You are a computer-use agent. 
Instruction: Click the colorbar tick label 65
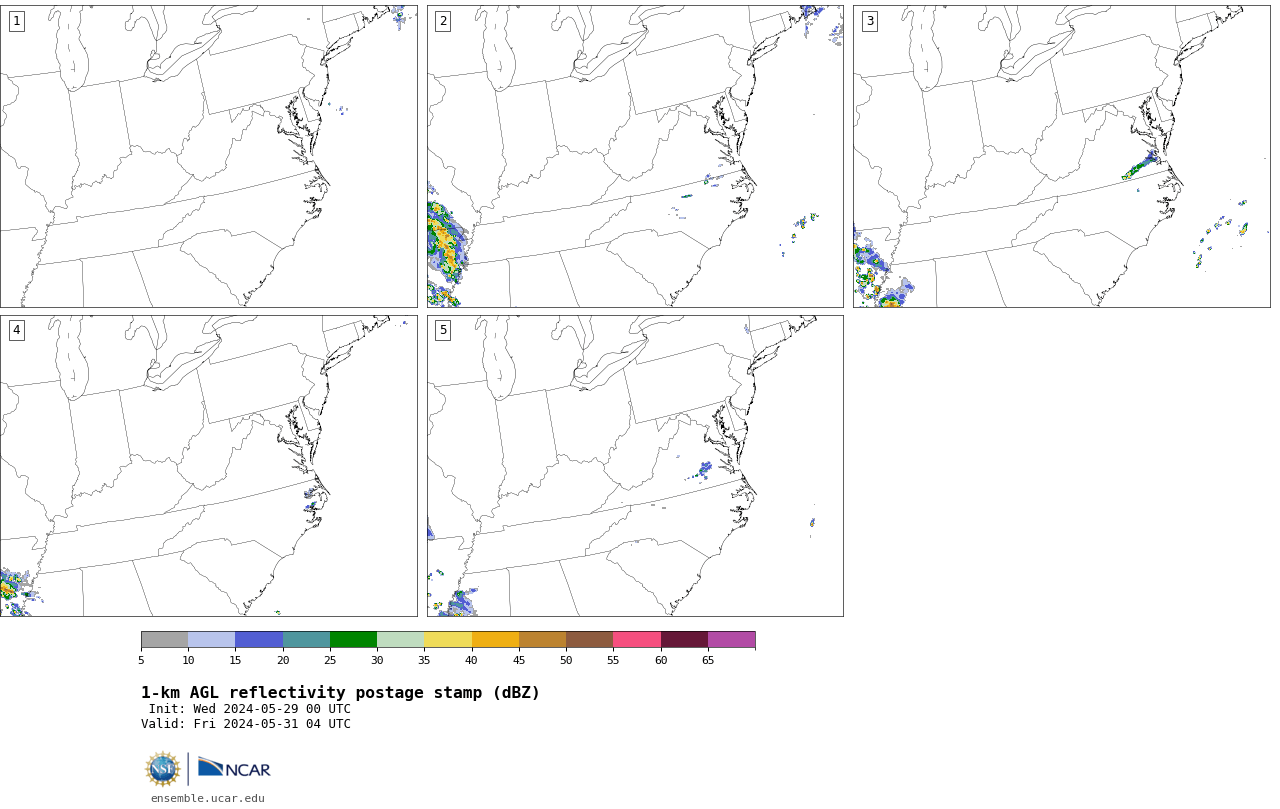point(708,660)
